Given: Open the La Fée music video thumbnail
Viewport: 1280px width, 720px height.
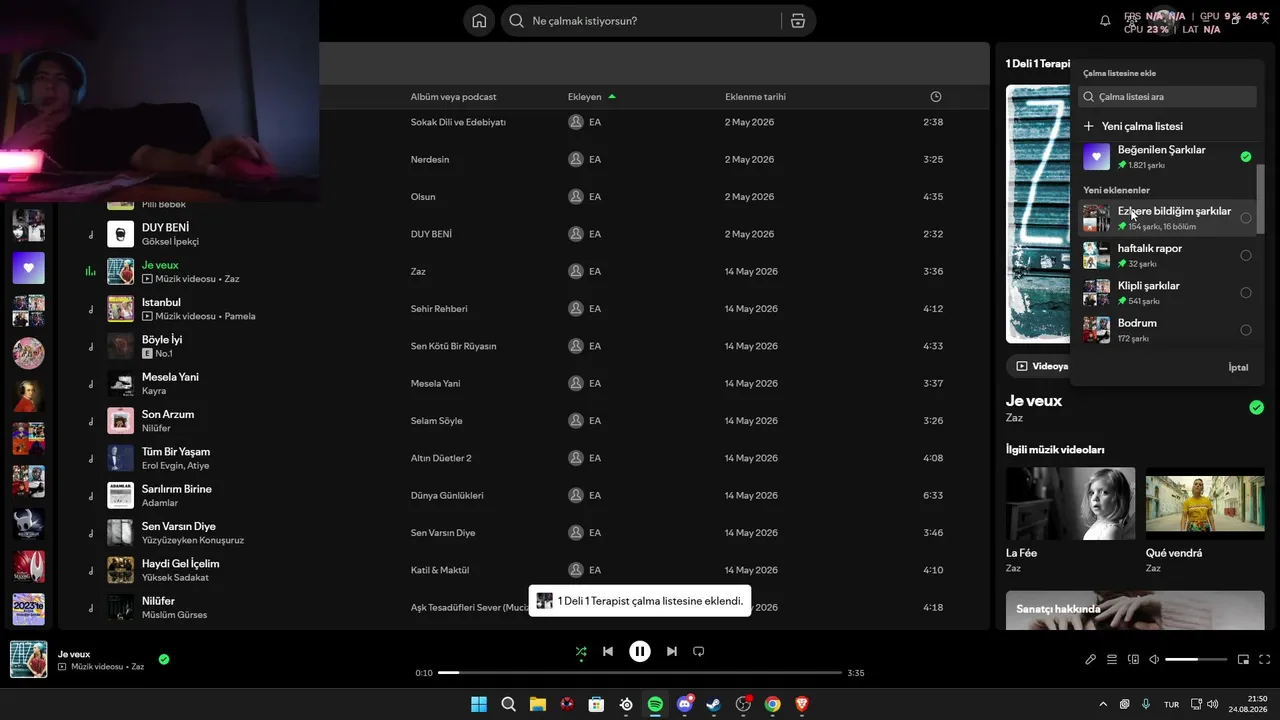Looking at the screenshot, I should [x=1070, y=503].
